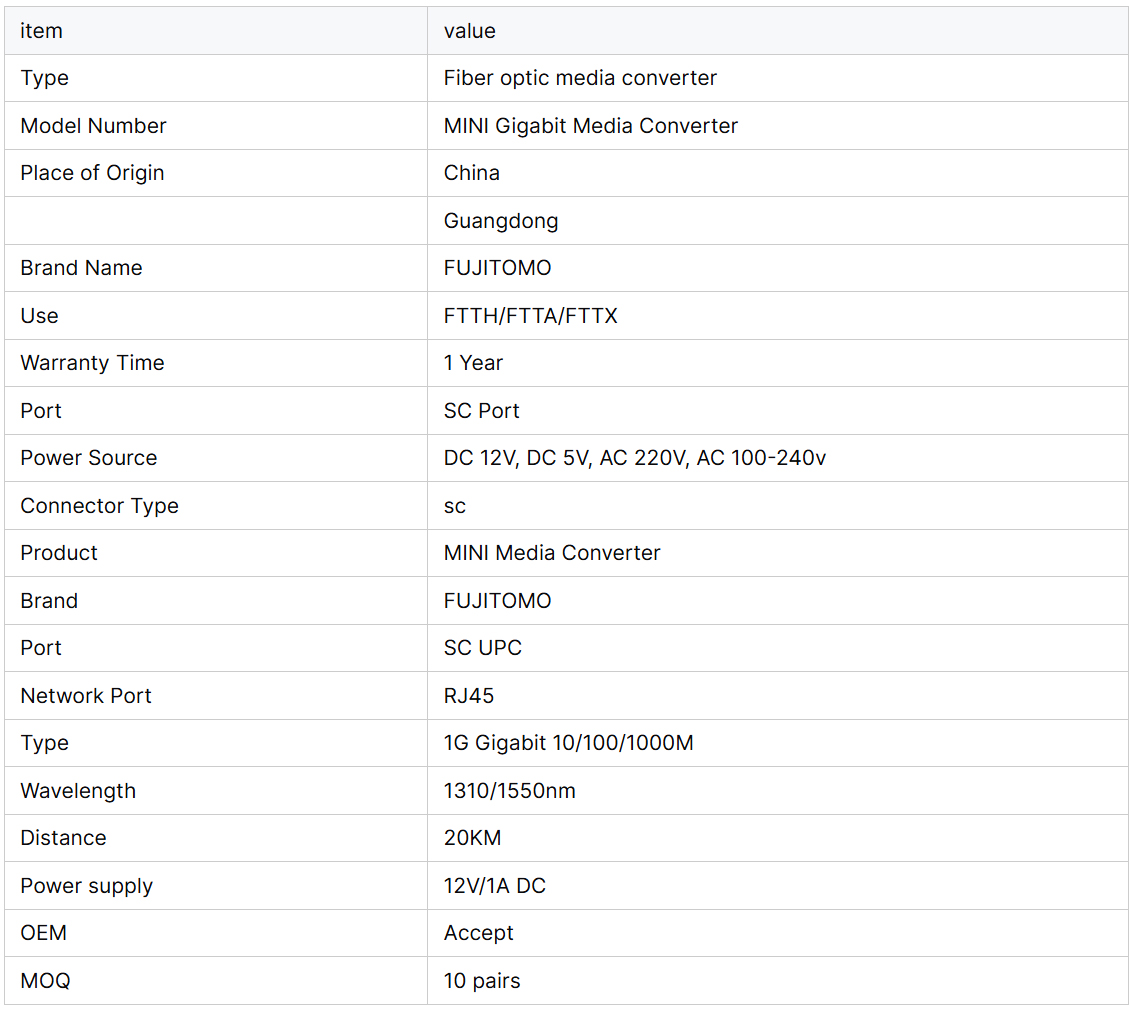Select 'MINI Gigabit Media Converter' text
The height and width of the screenshot is (1009, 1132).
point(590,126)
